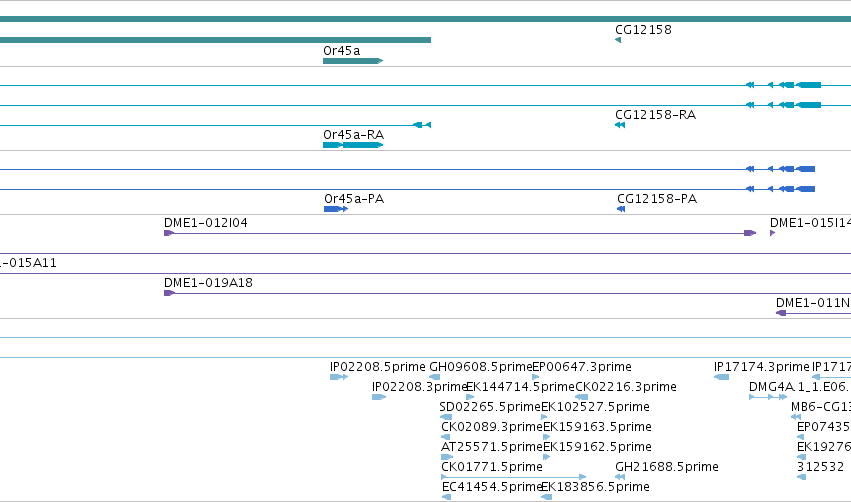Select the EK144714.5prime label

[x=520, y=387]
